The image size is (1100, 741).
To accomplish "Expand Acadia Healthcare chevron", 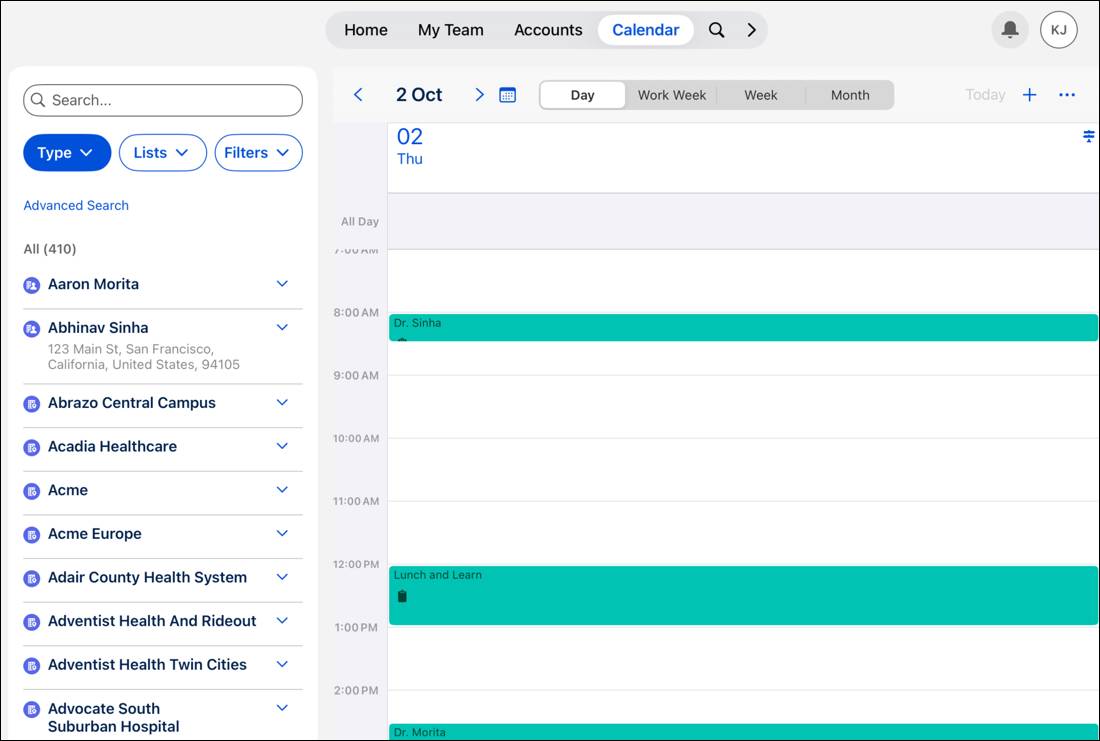I will (x=282, y=446).
